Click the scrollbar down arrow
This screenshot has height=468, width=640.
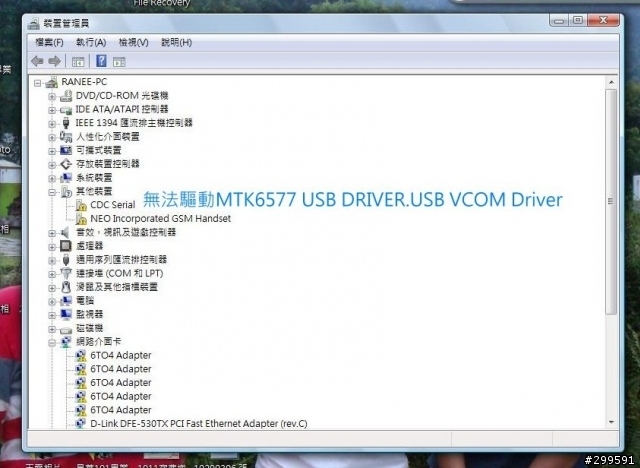pyautogui.click(x=611, y=422)
